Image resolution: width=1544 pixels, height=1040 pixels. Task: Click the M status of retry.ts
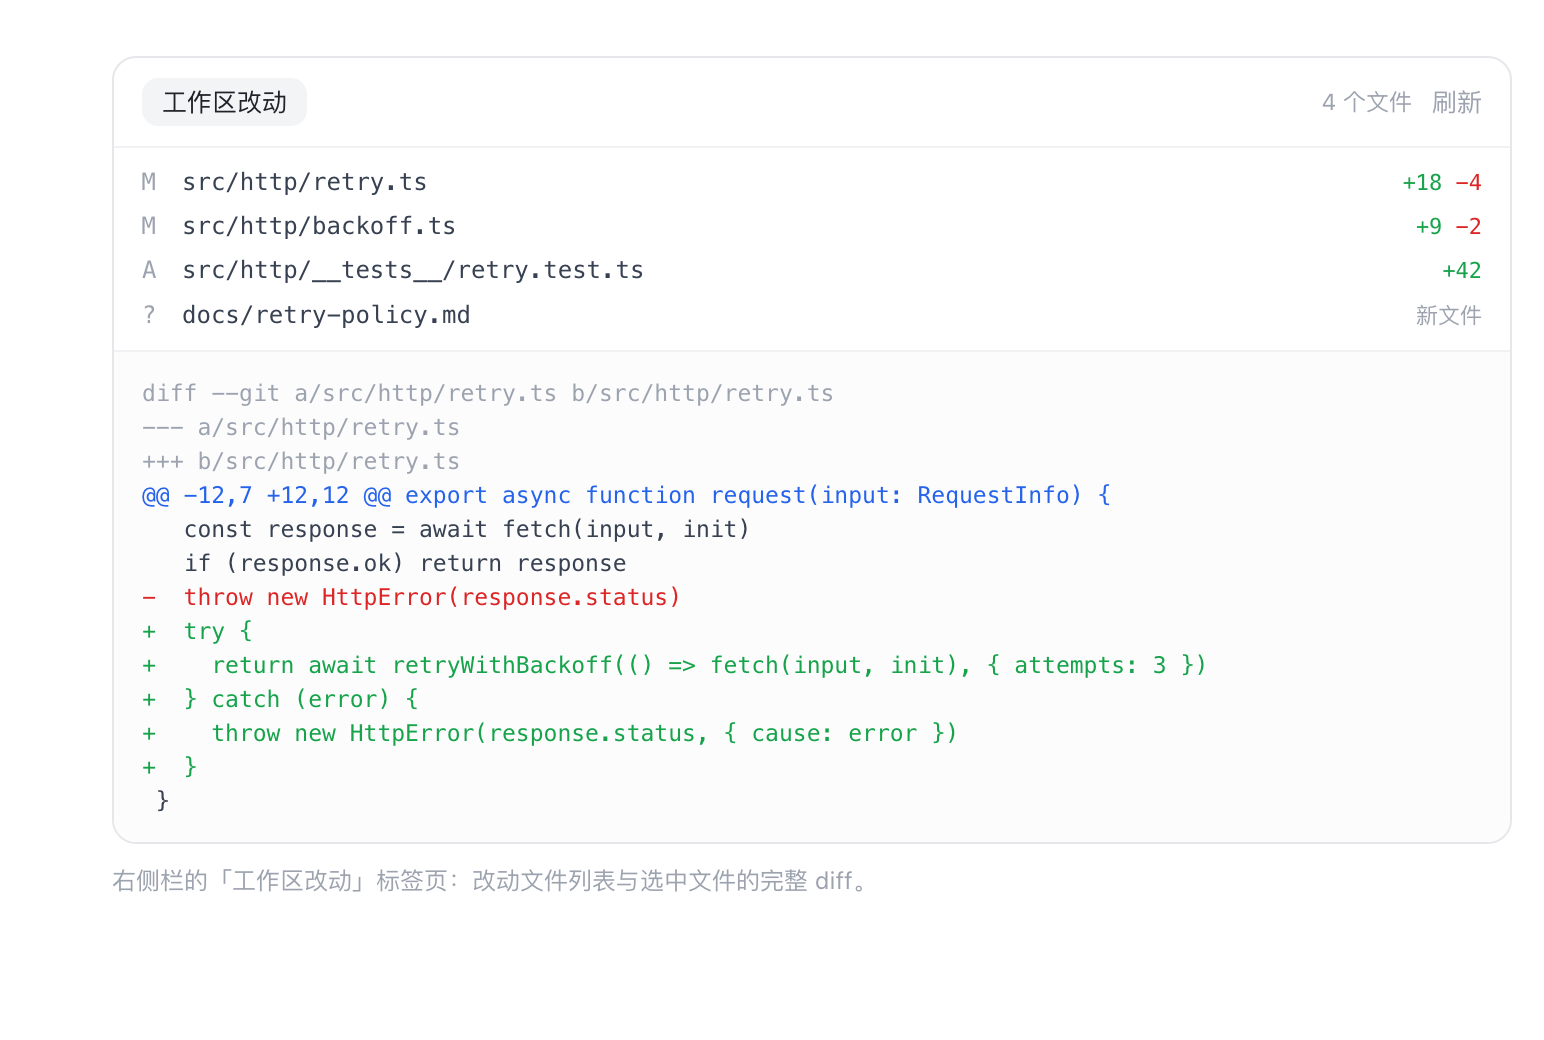[149, 182]
